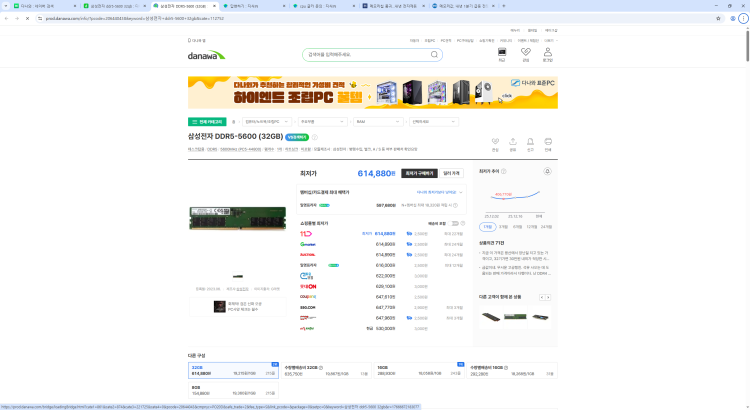Open the RAM category dropdown

tap(376, 121)
